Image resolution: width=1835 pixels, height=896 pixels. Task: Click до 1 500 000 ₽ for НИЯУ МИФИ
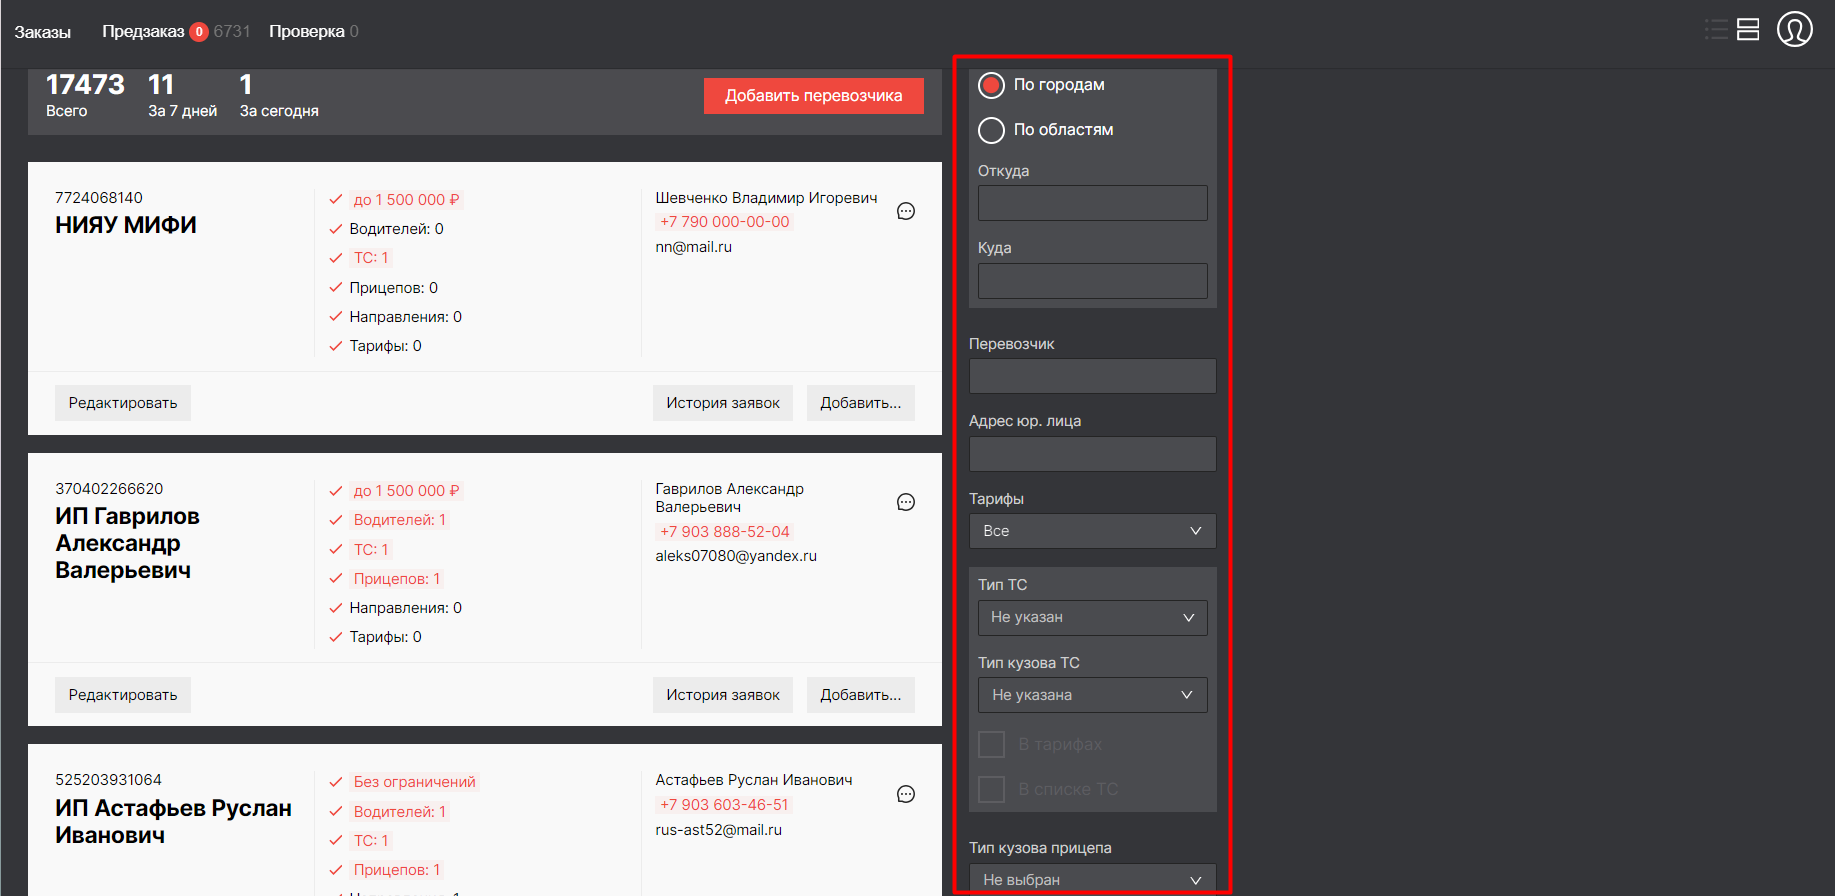click(x=406, y=200)
